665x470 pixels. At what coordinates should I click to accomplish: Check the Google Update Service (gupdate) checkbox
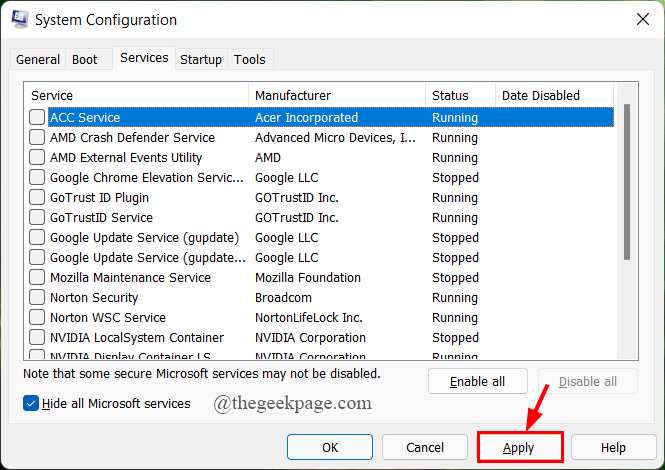(37, 237)
